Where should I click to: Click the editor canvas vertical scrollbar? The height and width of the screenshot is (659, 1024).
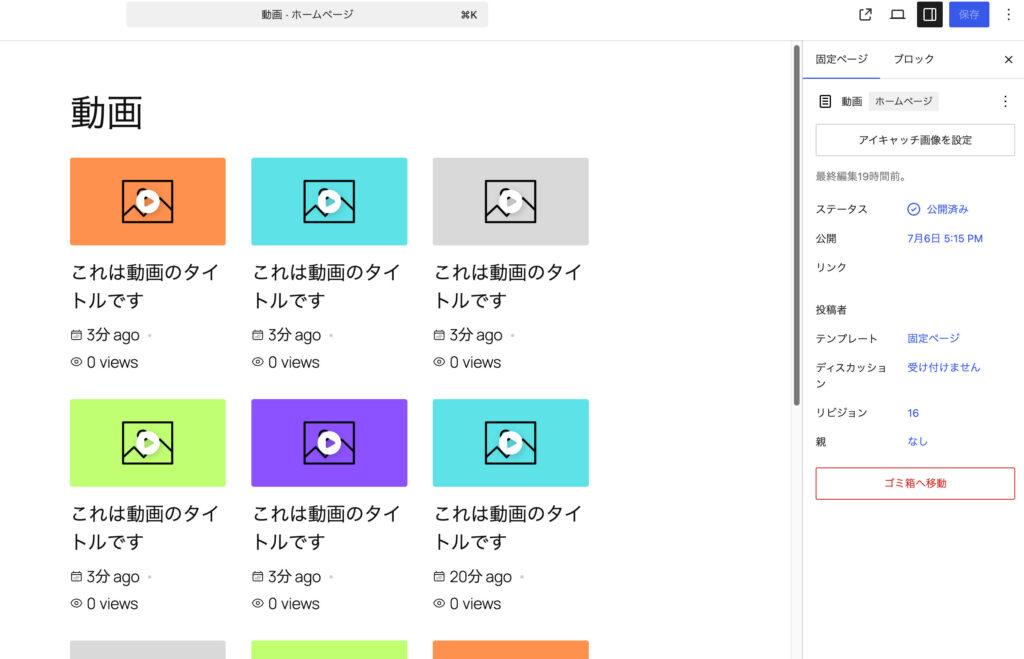pyautogui.click(x=797, y=225)
